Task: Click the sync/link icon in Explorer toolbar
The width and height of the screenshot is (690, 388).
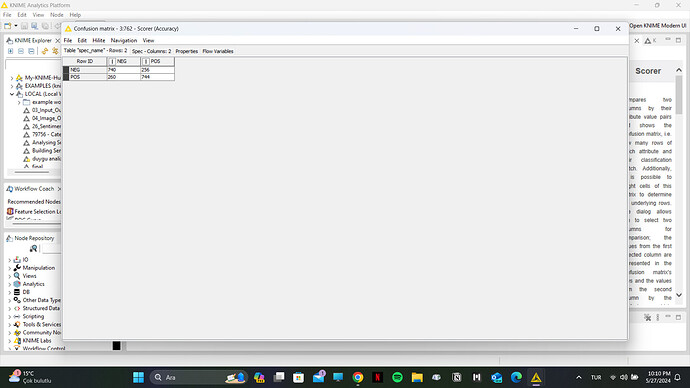Action: click(x=45, y=51)
